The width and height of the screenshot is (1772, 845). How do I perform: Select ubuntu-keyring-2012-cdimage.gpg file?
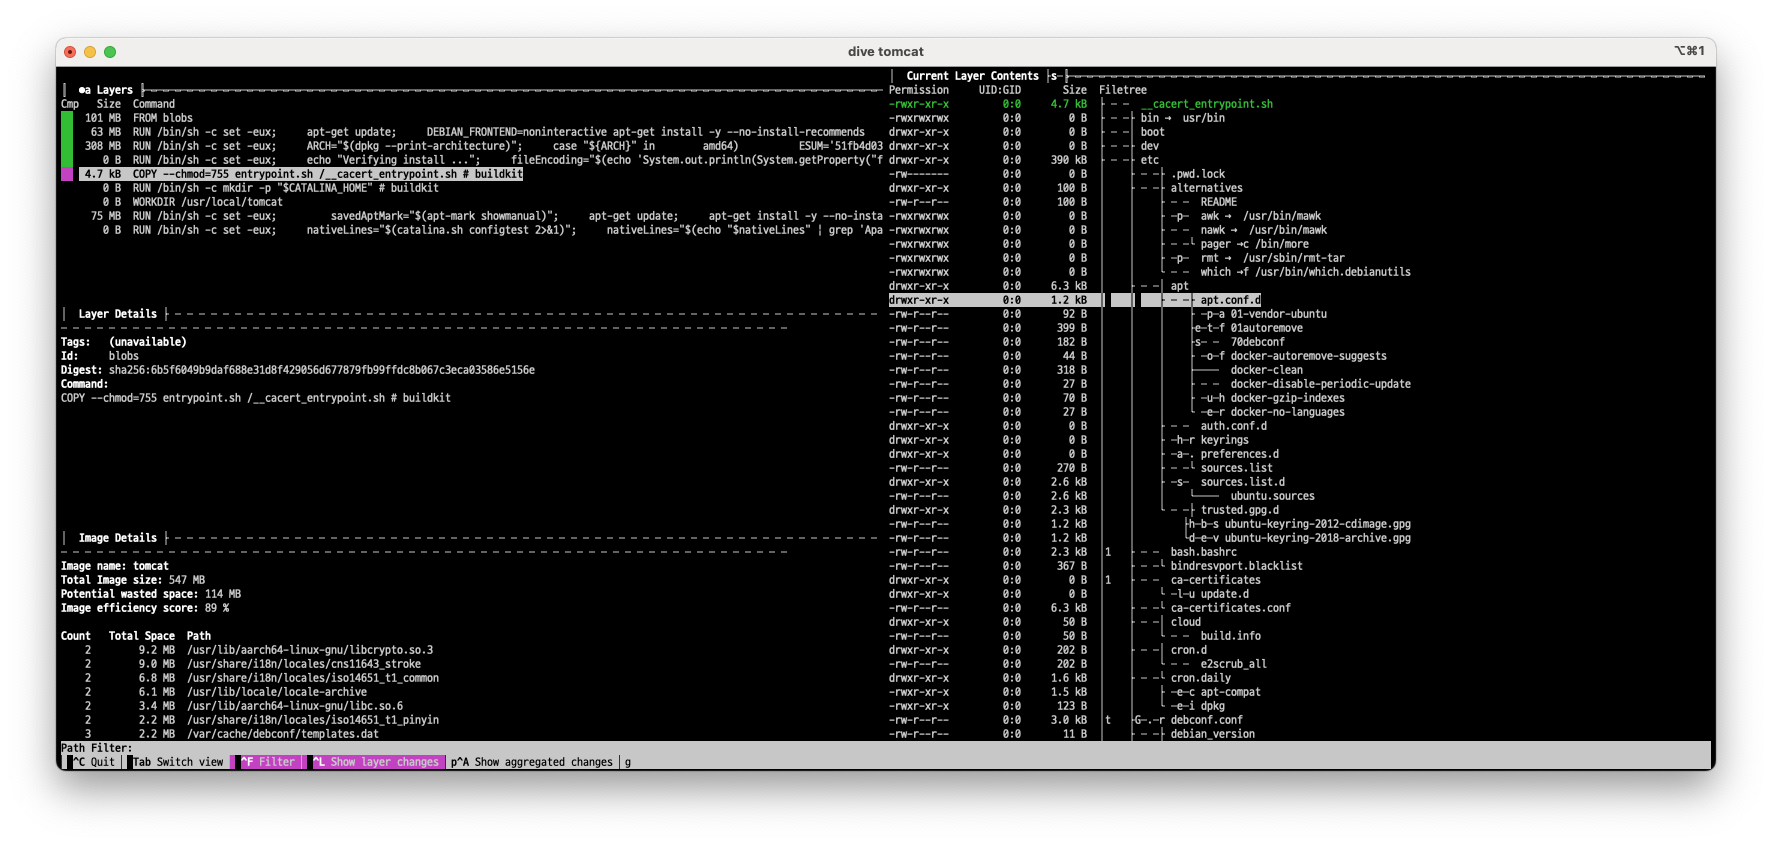coord(1318,524)
